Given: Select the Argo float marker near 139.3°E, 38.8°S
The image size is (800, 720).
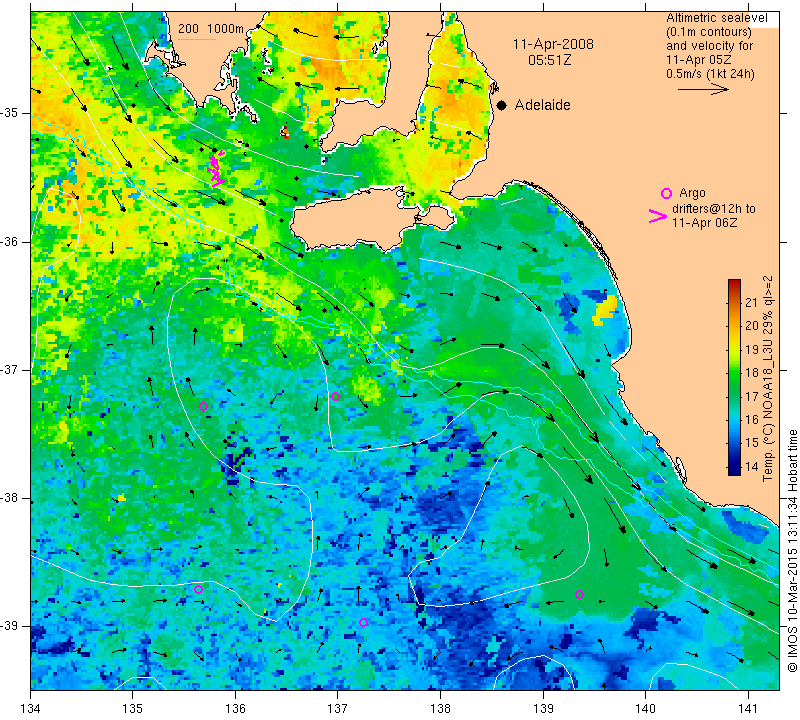Looking at the screenshot, I should pyautogui.click(x=580, y=594).
